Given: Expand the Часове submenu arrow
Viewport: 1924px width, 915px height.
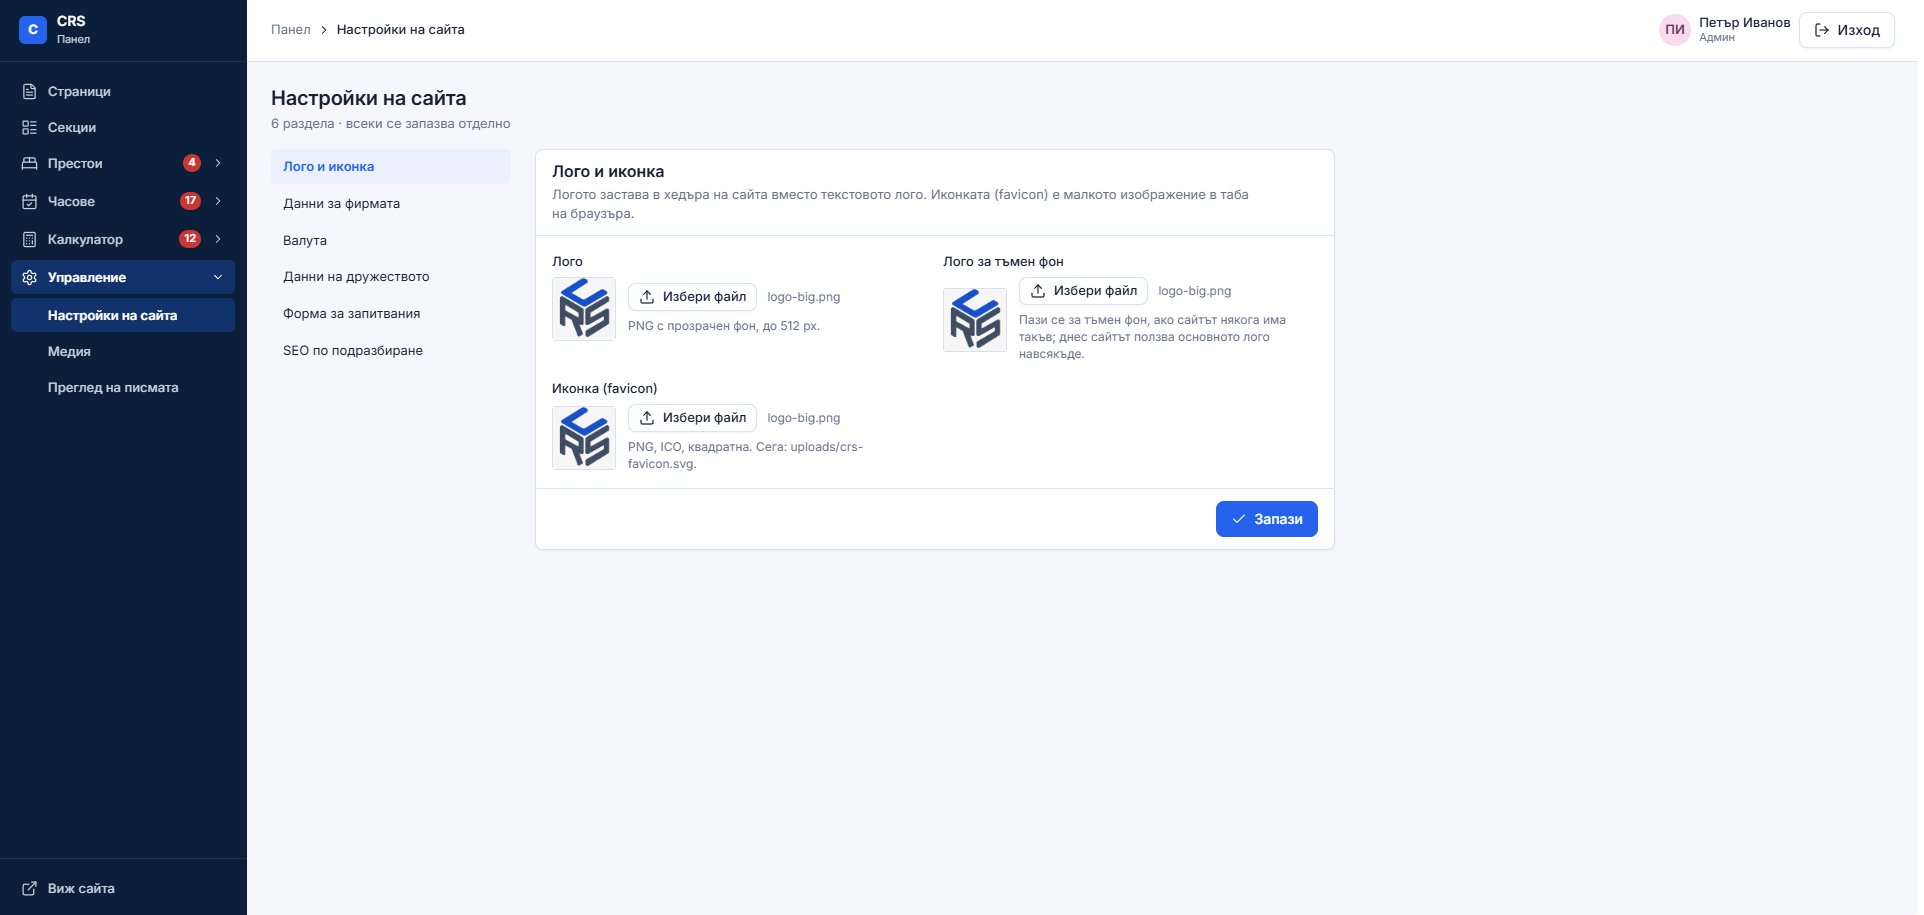Looking at the screenshot, I should tap(218, 201).
